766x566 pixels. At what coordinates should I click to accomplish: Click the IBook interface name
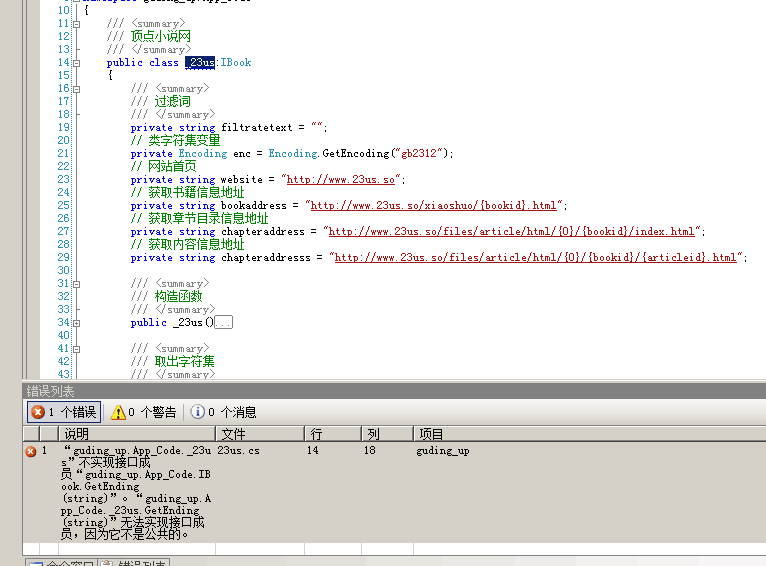(235, 63)
